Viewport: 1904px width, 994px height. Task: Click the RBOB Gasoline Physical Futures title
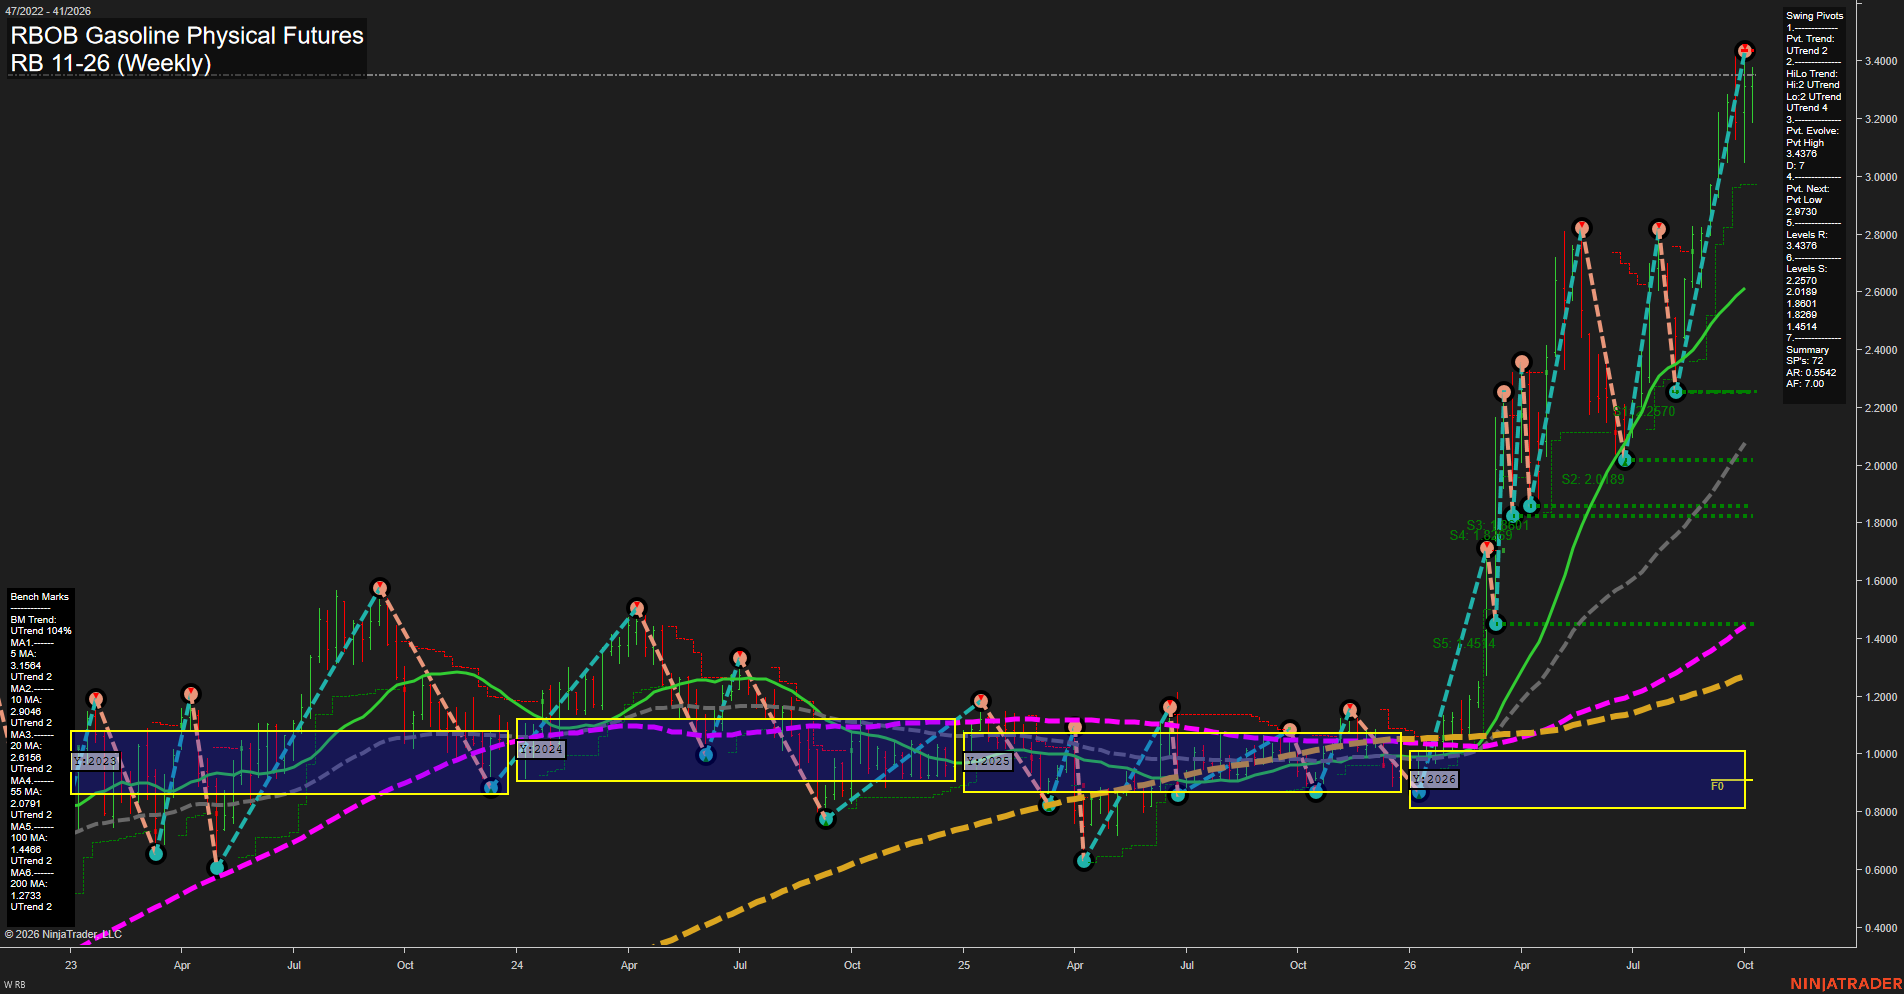tap(187, 35)
